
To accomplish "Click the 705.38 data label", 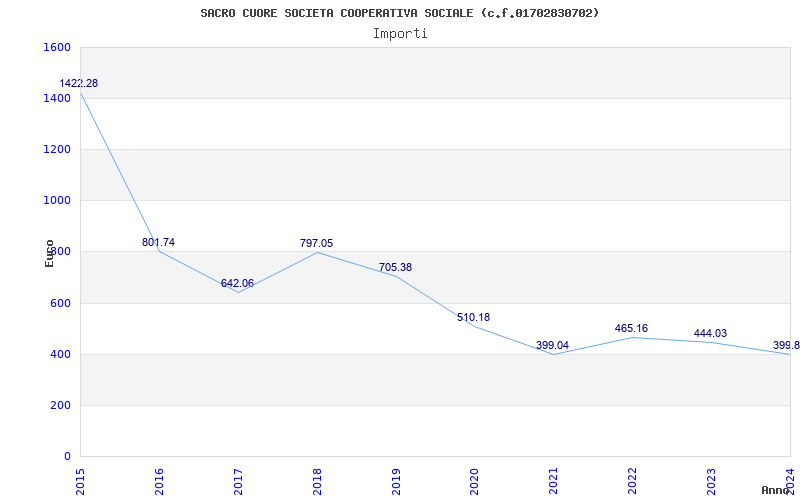I will (x=395, y=267).
